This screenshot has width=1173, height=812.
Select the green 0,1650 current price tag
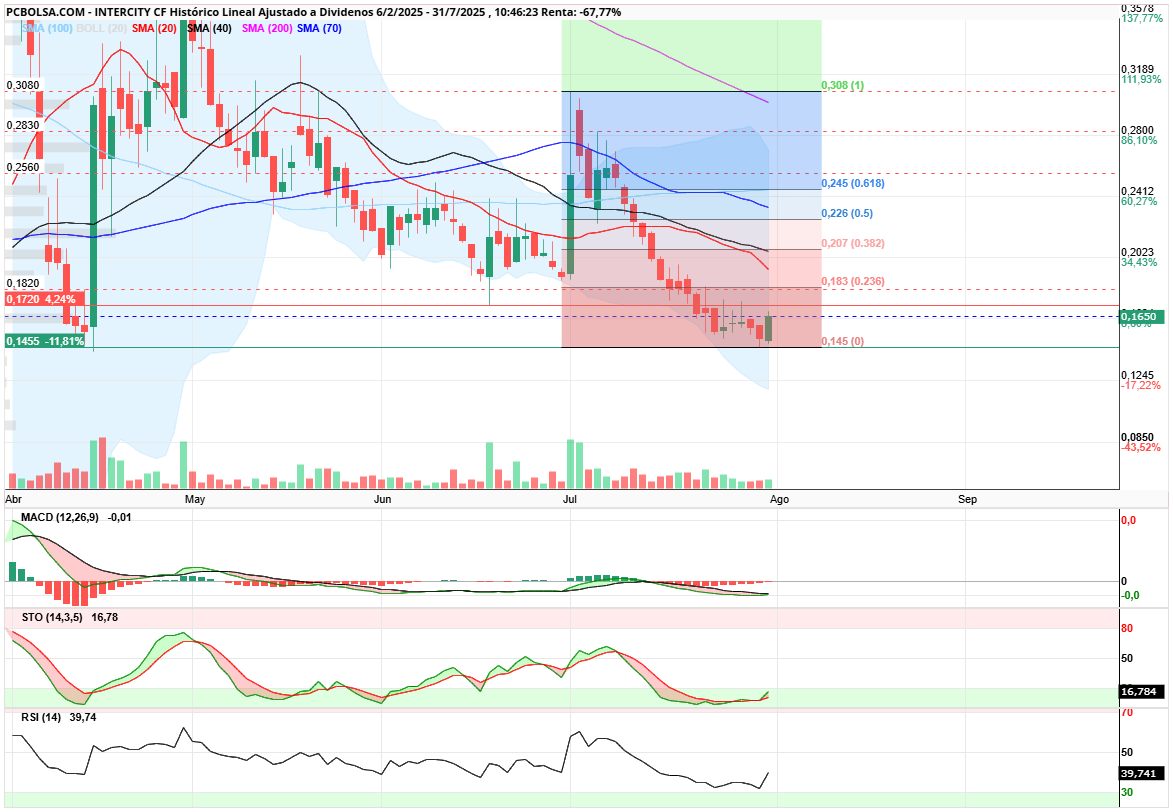(1142, 317)
